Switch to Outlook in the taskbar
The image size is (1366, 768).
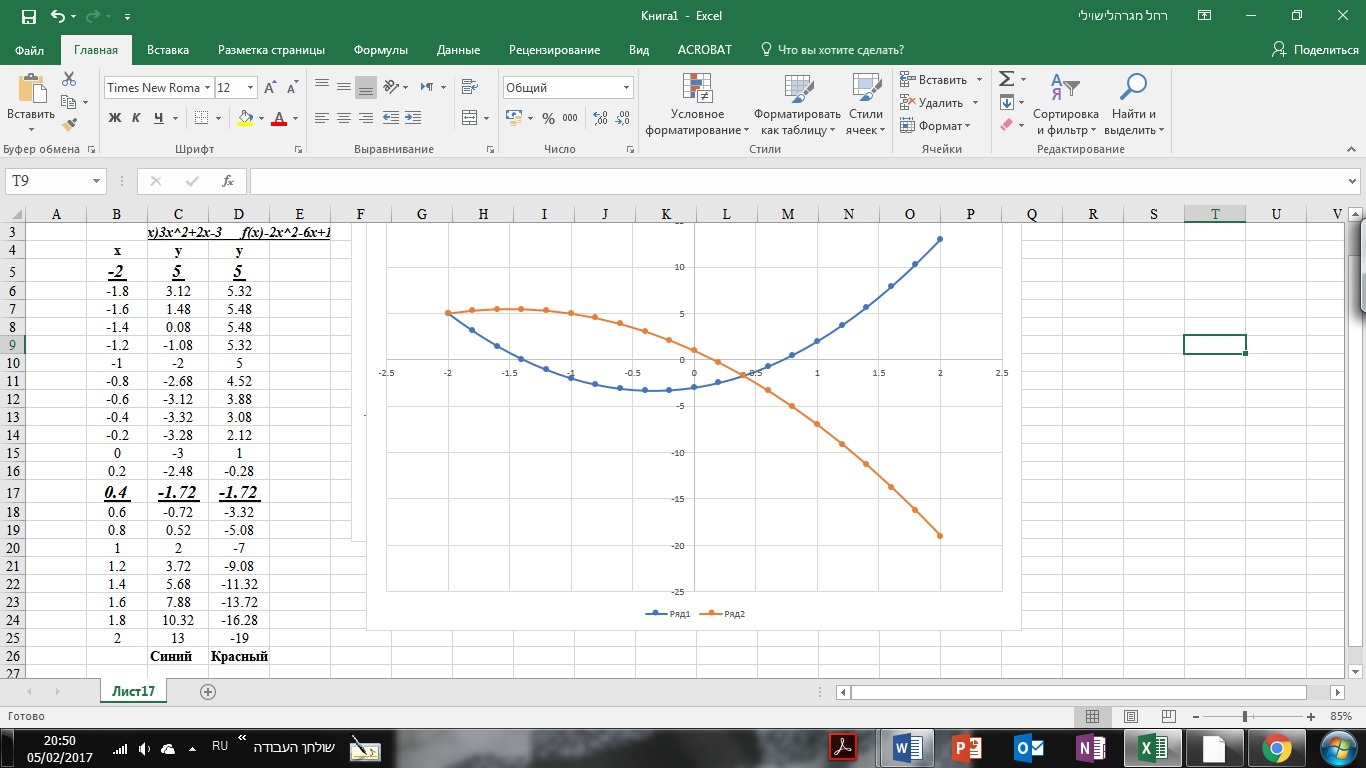tap(1030, 747)
